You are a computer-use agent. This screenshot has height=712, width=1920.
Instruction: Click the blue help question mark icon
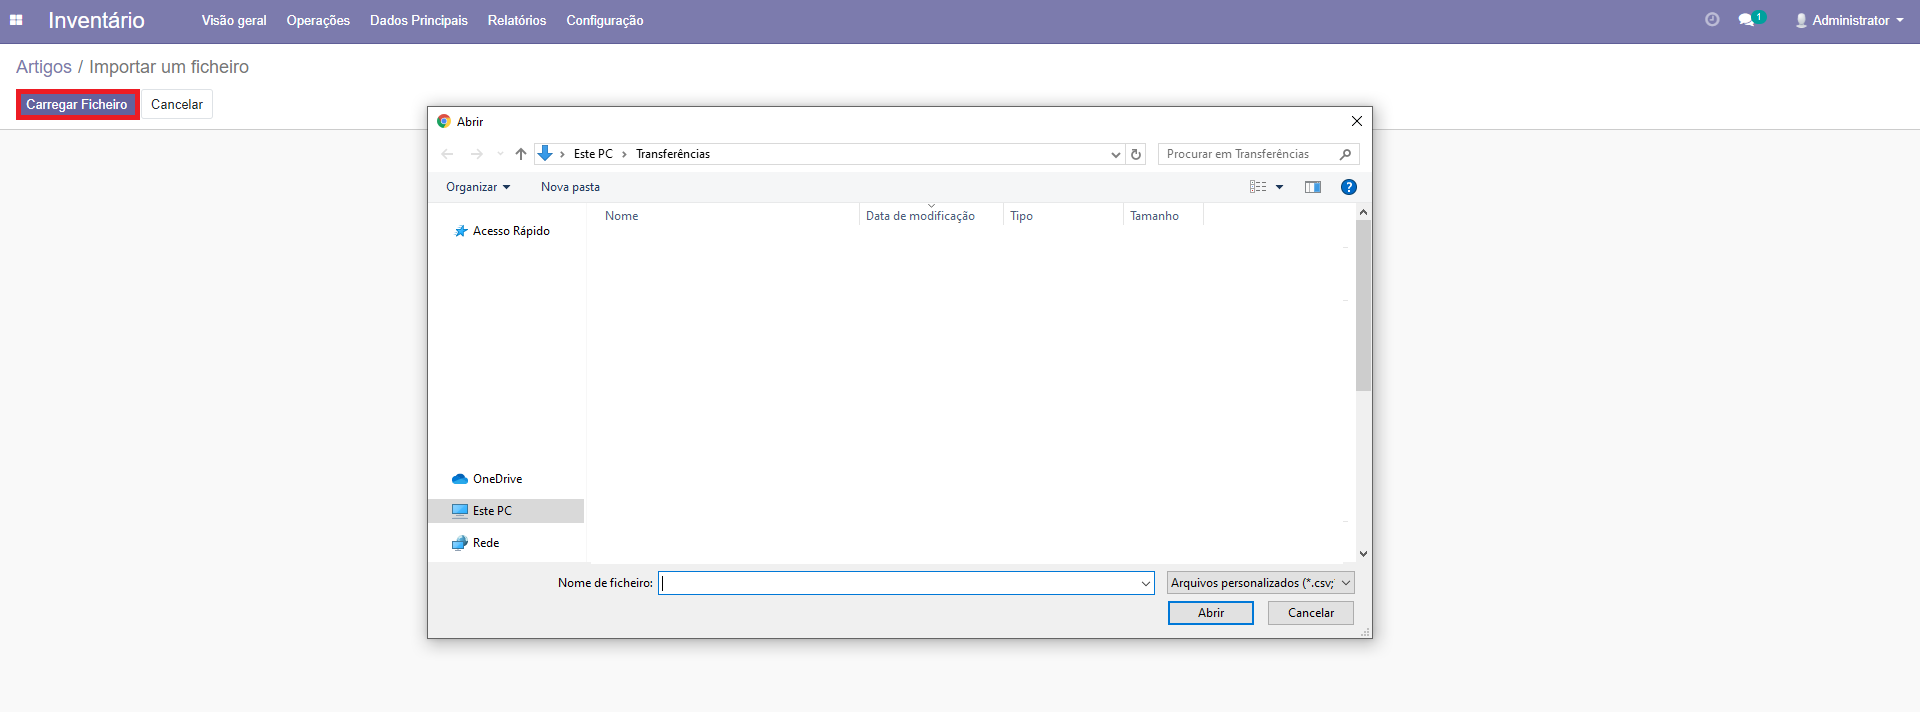1348,187
